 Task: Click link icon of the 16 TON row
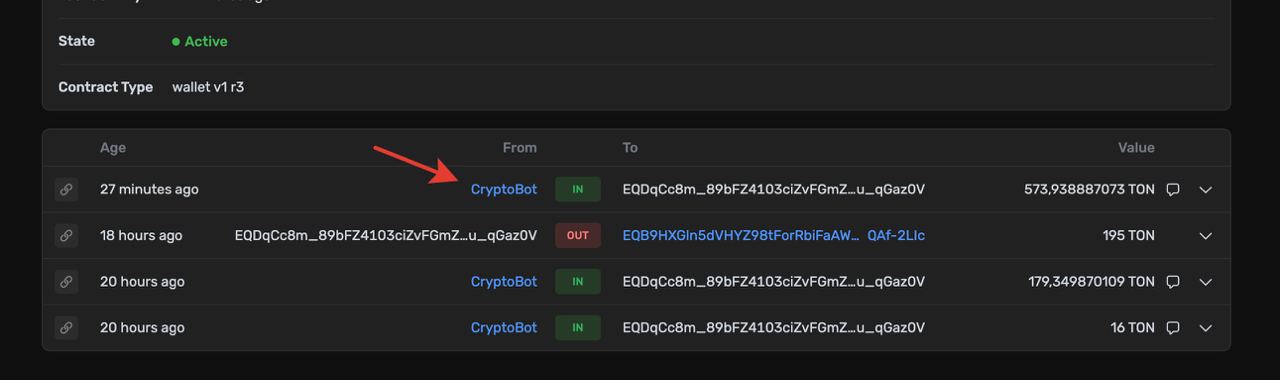[x=66, y=327]
